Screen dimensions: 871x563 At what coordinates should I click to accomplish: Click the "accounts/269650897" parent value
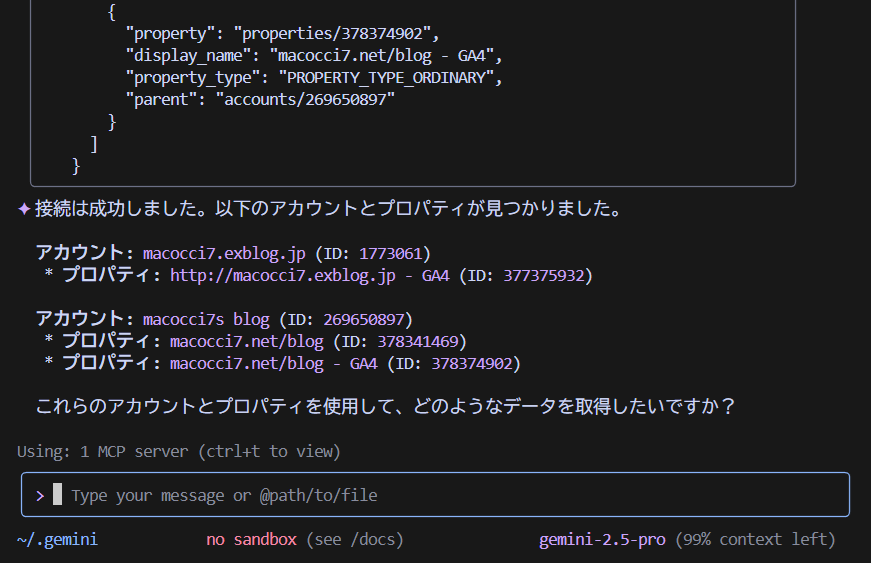(x=305, y=99)
